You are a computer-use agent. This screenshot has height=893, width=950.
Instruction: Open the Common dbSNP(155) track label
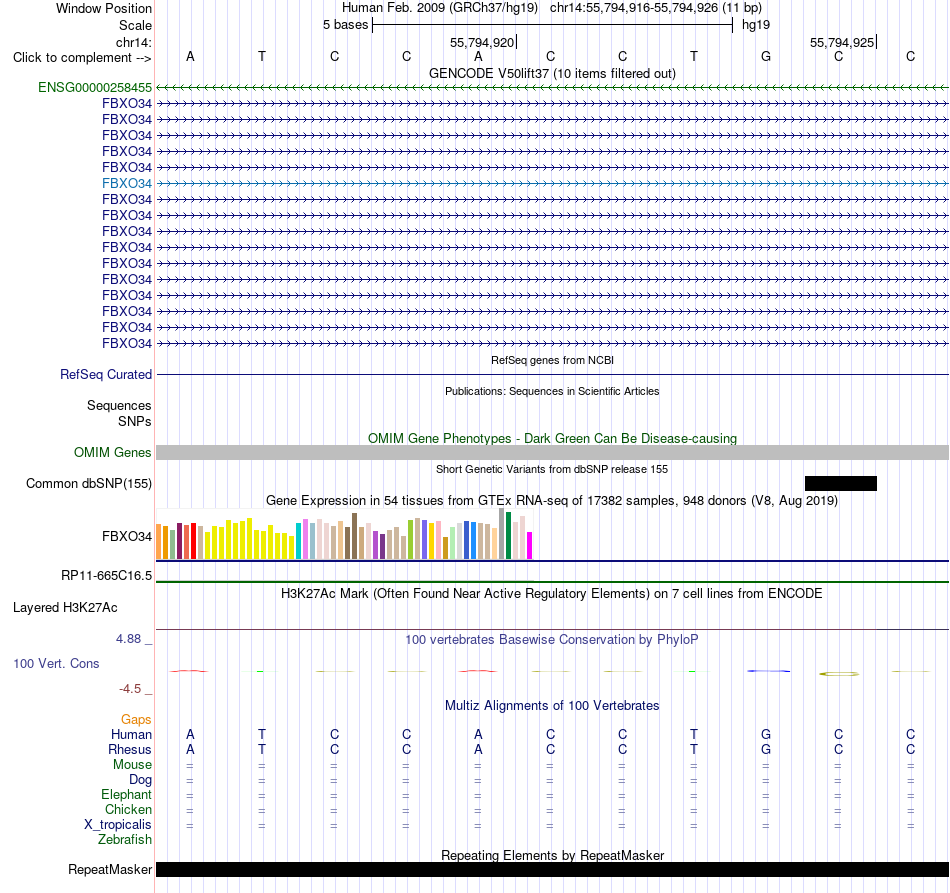click(x=88, y=483)
